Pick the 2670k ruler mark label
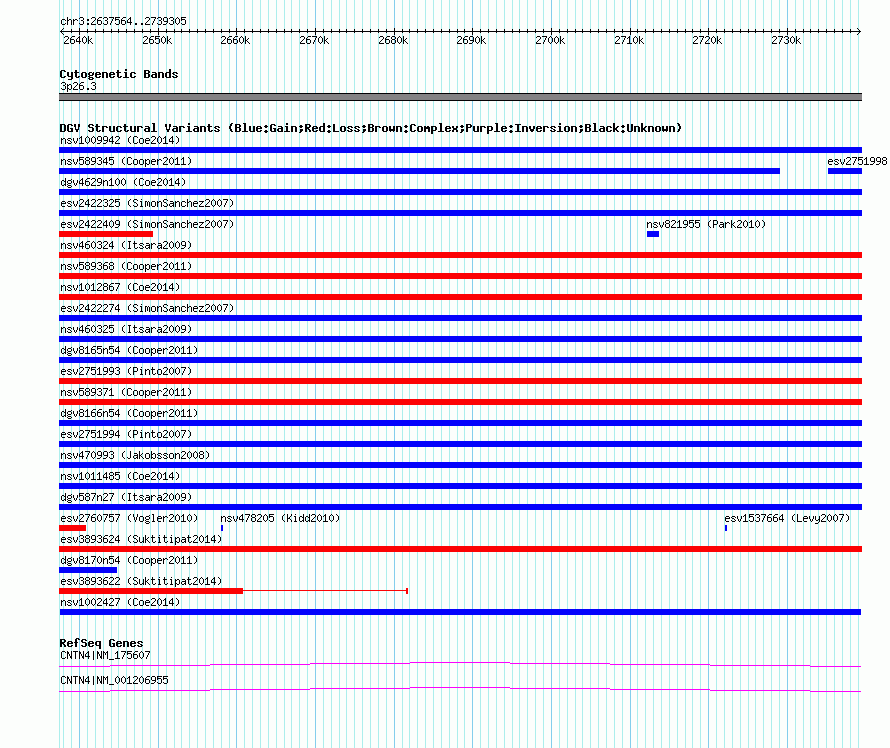 (314, 40)
